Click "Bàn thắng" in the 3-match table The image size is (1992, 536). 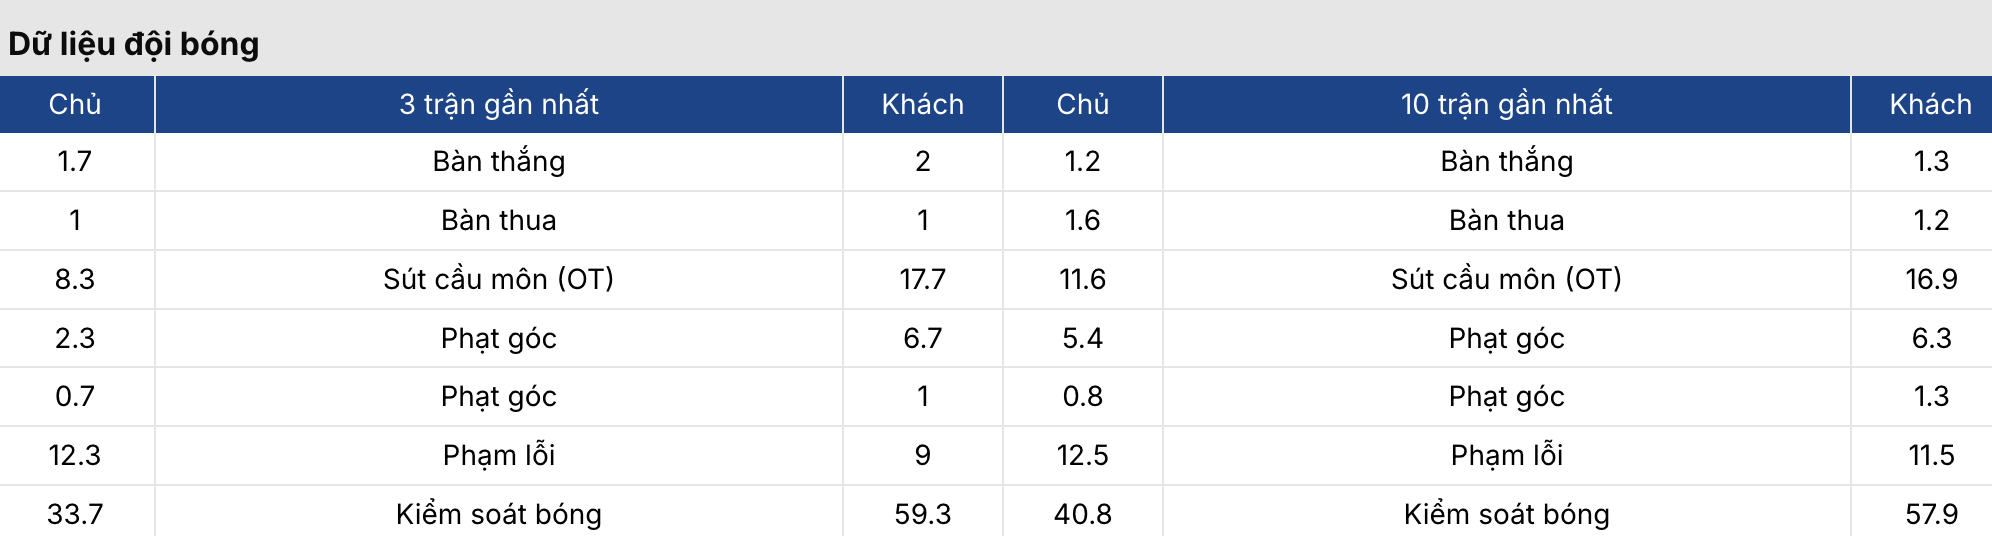499,161
